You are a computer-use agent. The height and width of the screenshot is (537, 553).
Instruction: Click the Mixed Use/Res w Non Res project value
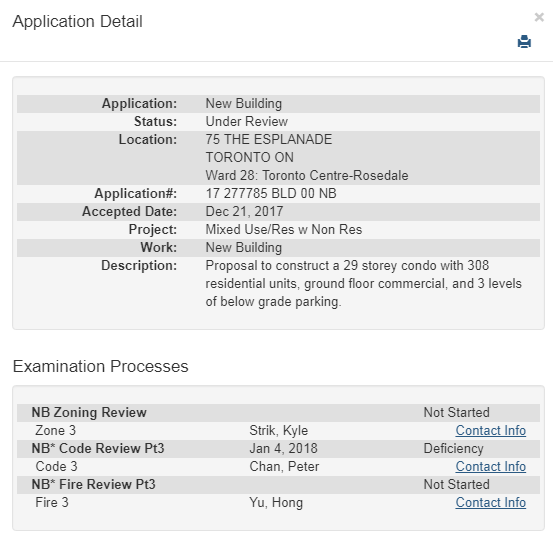point(284,229)
